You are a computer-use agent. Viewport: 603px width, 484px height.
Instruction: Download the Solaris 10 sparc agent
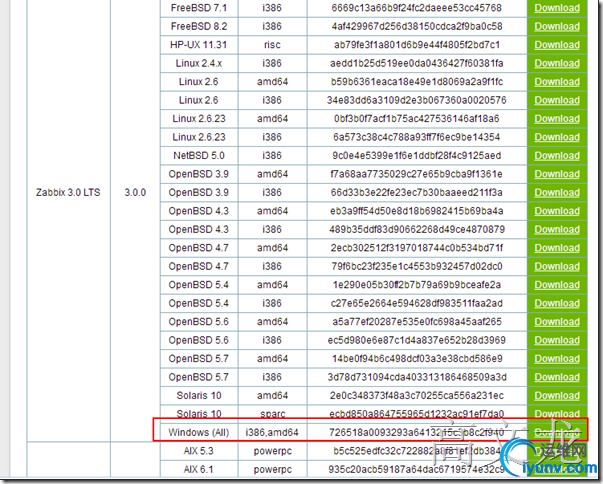click(557, 414)
